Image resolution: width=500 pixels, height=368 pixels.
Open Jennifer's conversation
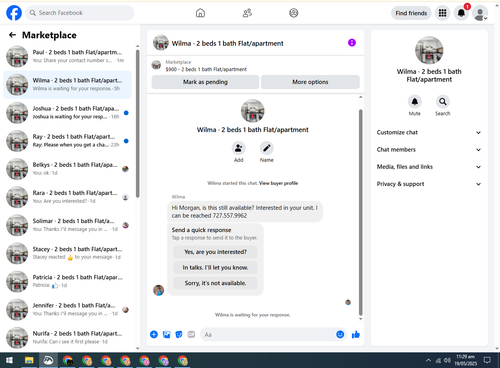(67, 309)
